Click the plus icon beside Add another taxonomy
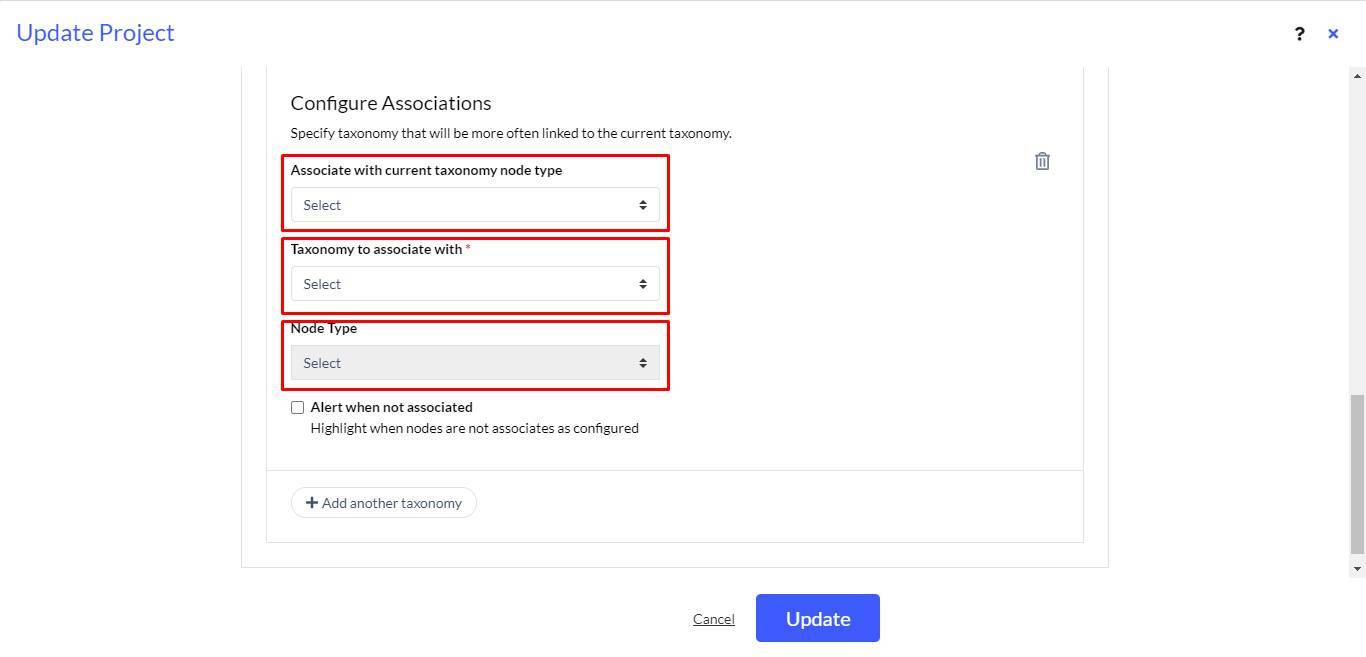This screenshot has height=657, width=1366. pyautogui.click(x=312, y=503)
